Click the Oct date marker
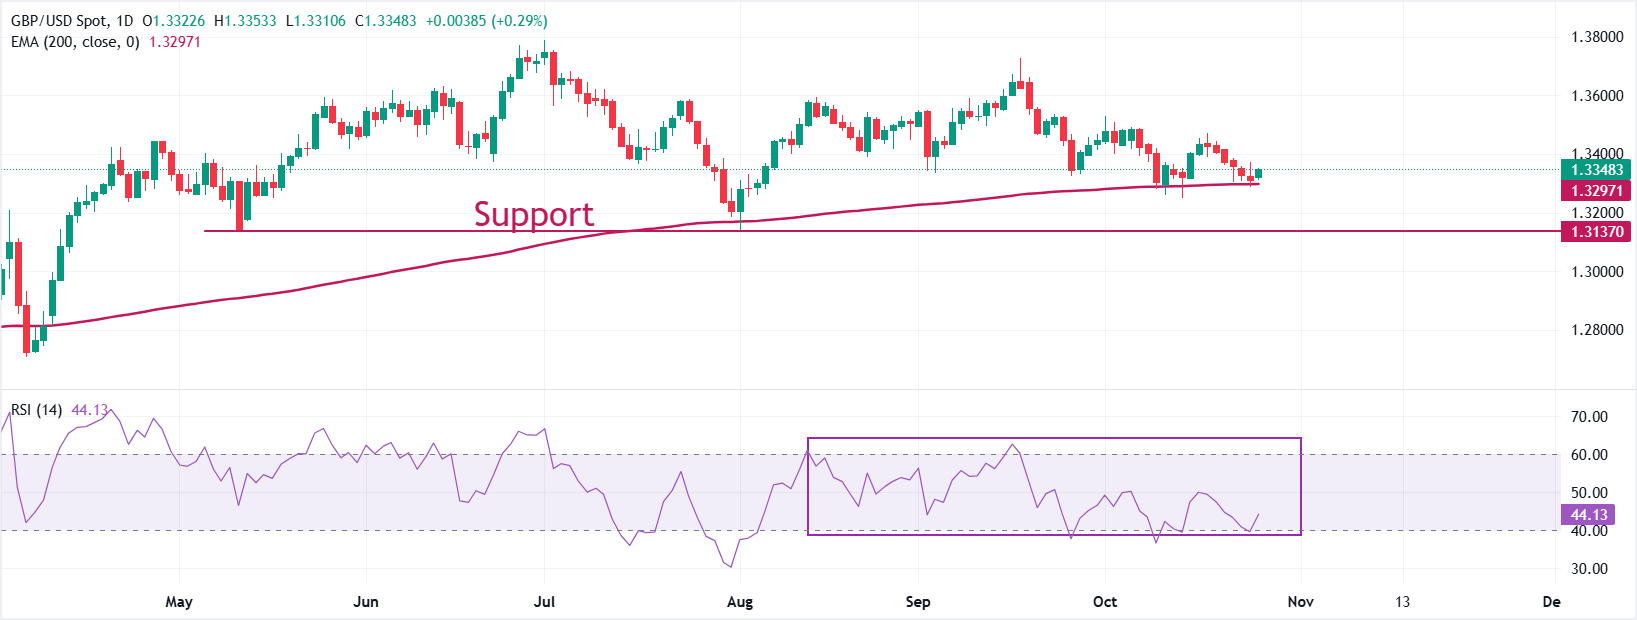Viewport: 1637px width, 620px height. tap(1104, 602)
